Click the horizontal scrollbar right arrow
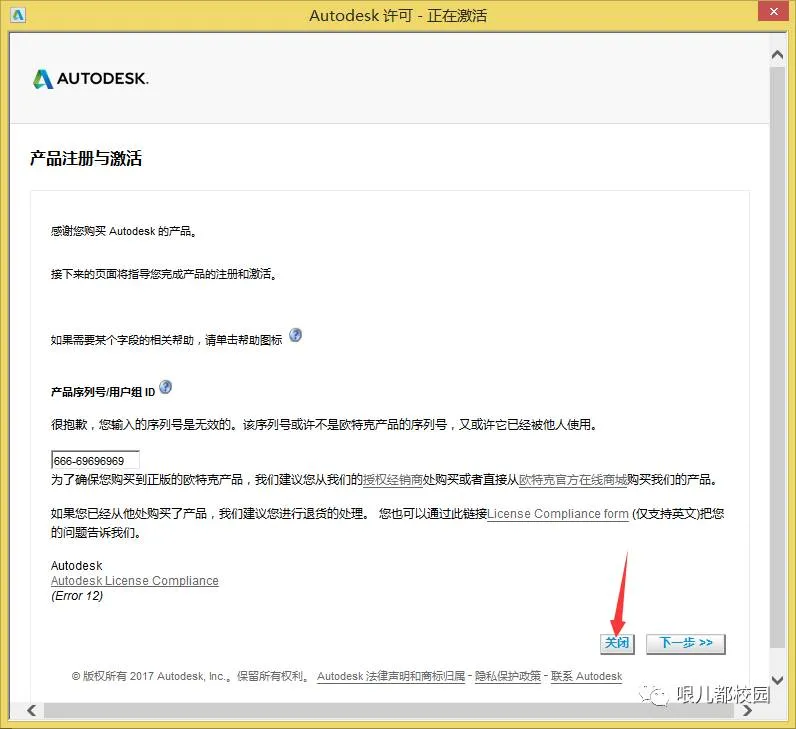This screenshot has width=796, height=729. point(747,710)
